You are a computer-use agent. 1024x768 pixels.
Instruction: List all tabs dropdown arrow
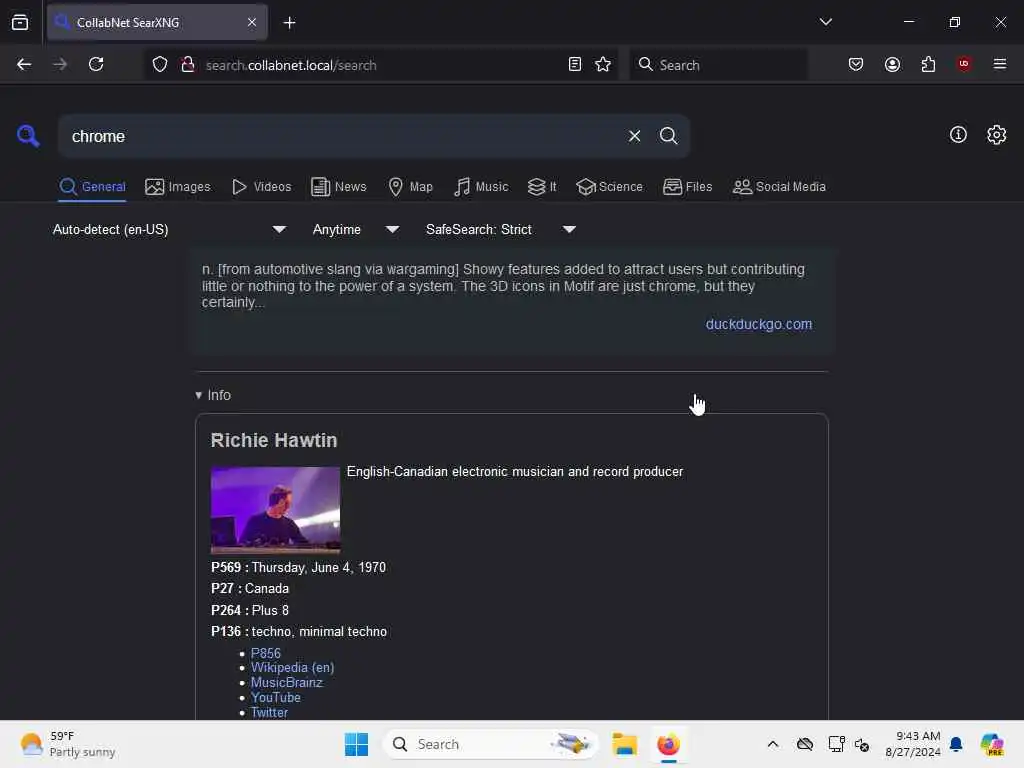point(825,22)
